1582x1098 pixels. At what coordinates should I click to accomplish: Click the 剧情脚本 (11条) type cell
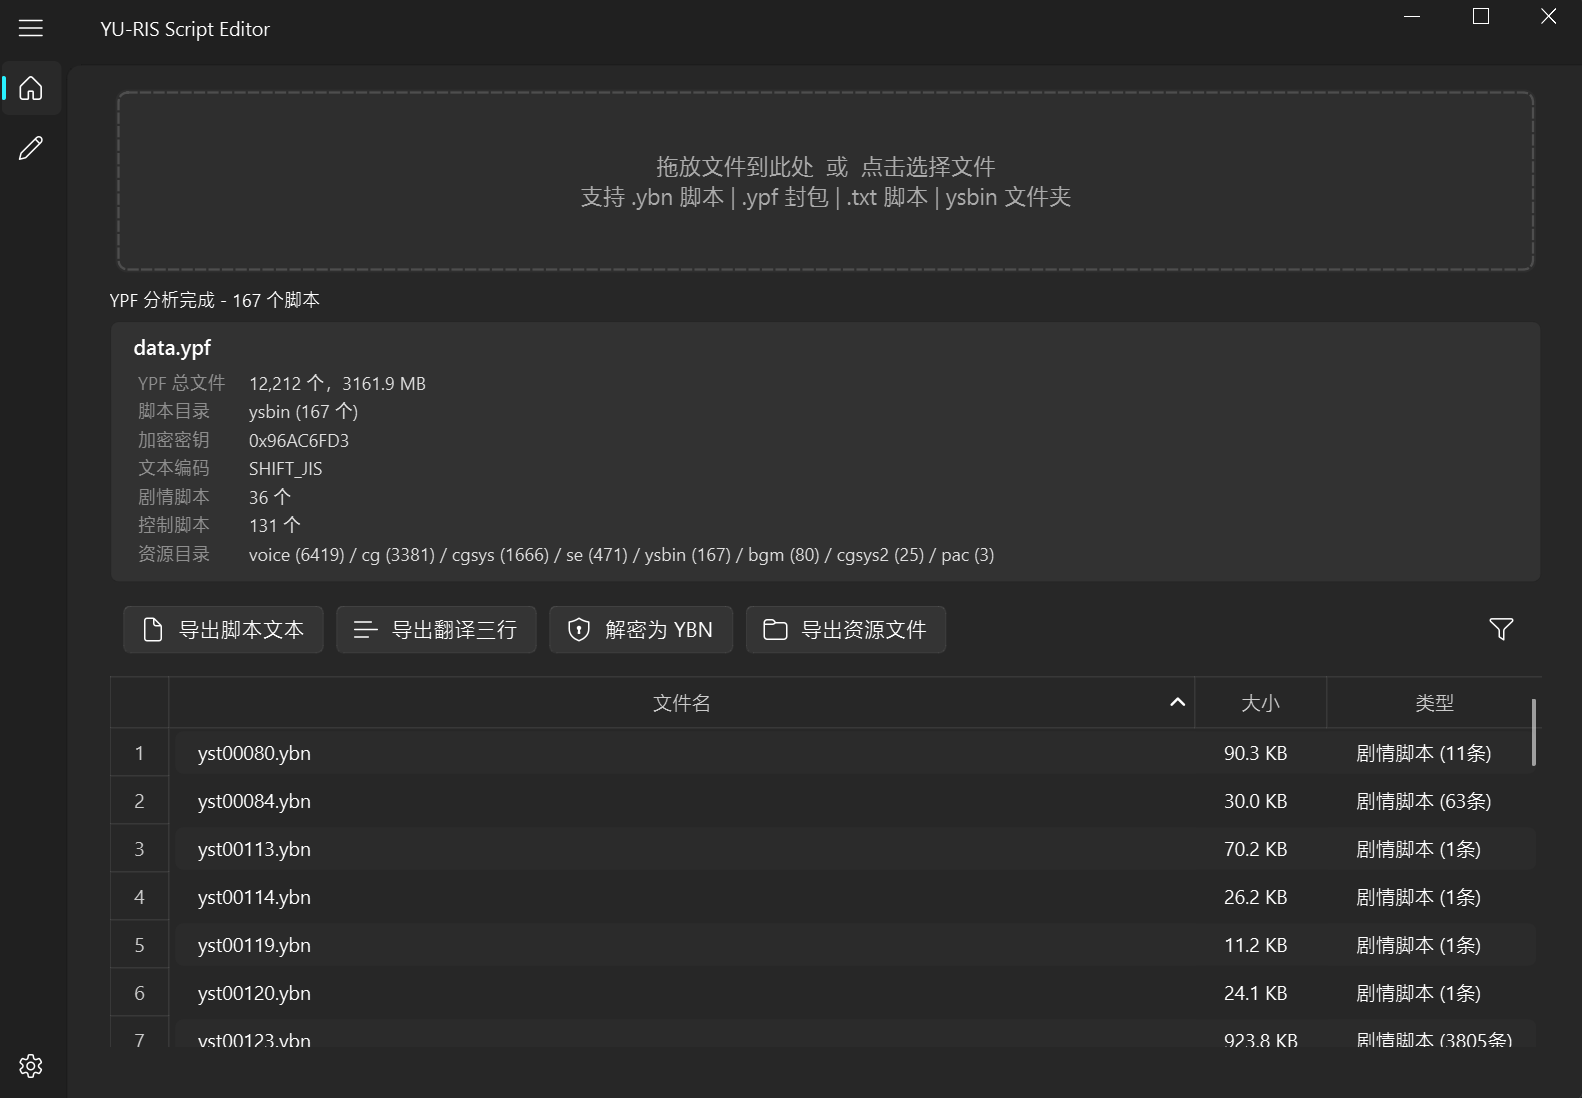pos(1423,753)
